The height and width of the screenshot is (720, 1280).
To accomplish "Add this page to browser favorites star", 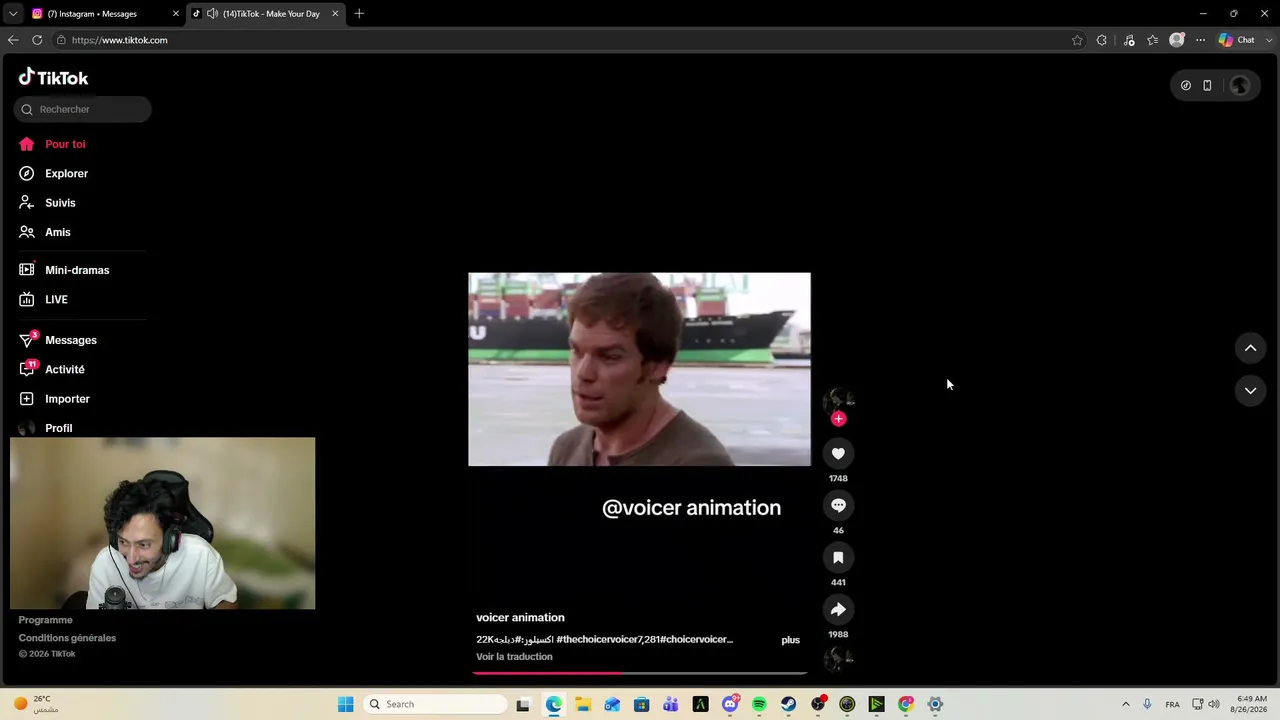I will (x=1077, y=40).
